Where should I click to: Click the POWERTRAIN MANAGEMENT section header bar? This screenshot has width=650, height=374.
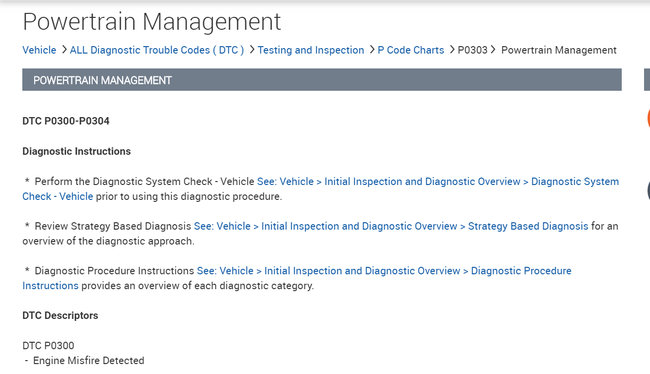[322, 80]
